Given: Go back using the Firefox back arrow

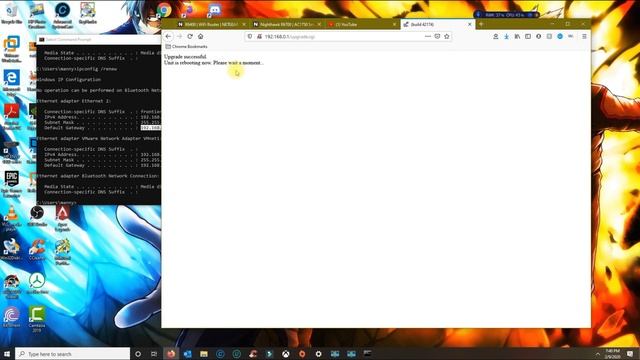Looking at the screenshot, I should [169, 36].
